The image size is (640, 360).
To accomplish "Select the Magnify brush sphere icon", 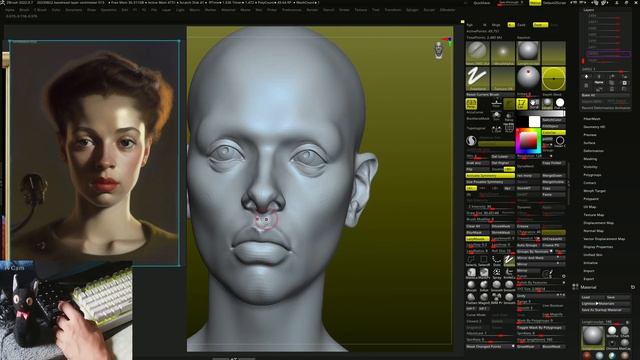I will [x=484, y=298].
